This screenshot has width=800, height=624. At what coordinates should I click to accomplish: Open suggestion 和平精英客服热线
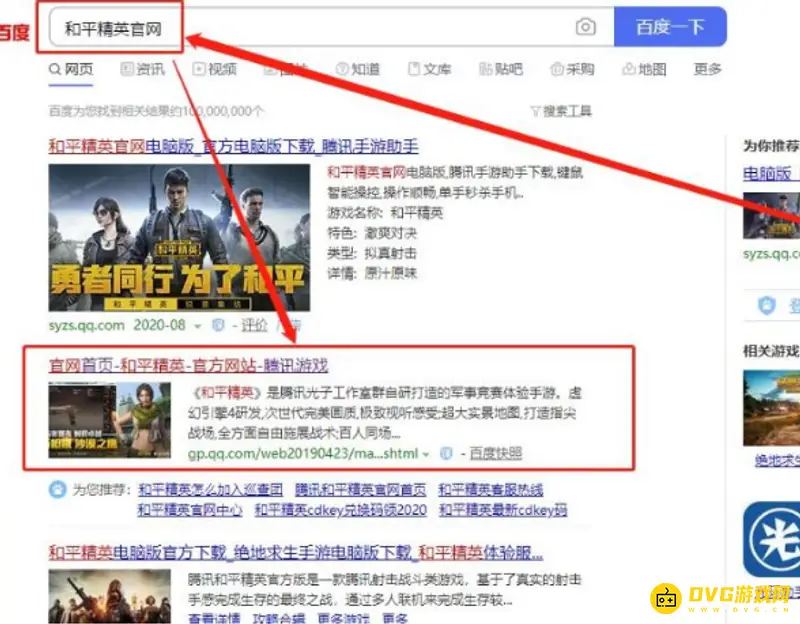[x=491, y=490]
